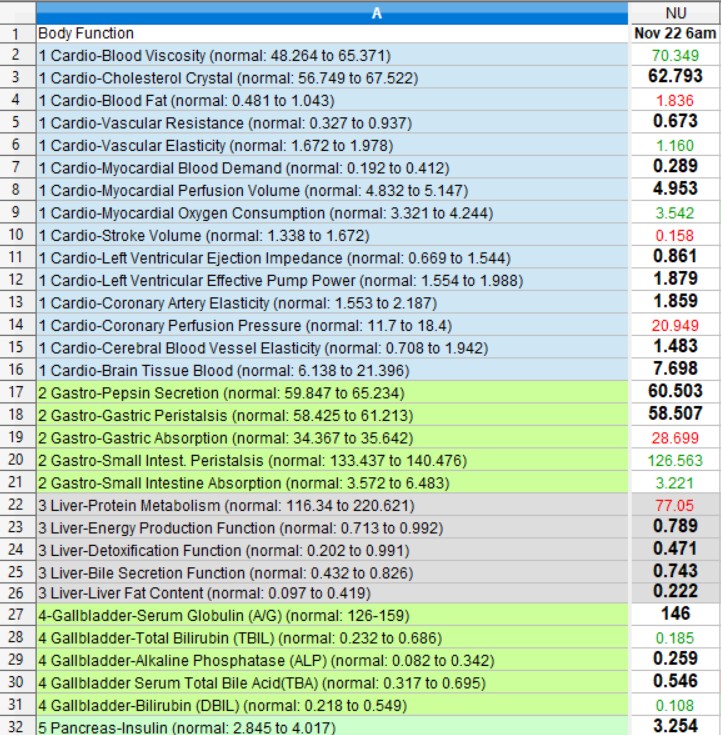Select the Nov 22 6am cell
Viewport: 721px width, 735px height.
[x=674, y=33]
